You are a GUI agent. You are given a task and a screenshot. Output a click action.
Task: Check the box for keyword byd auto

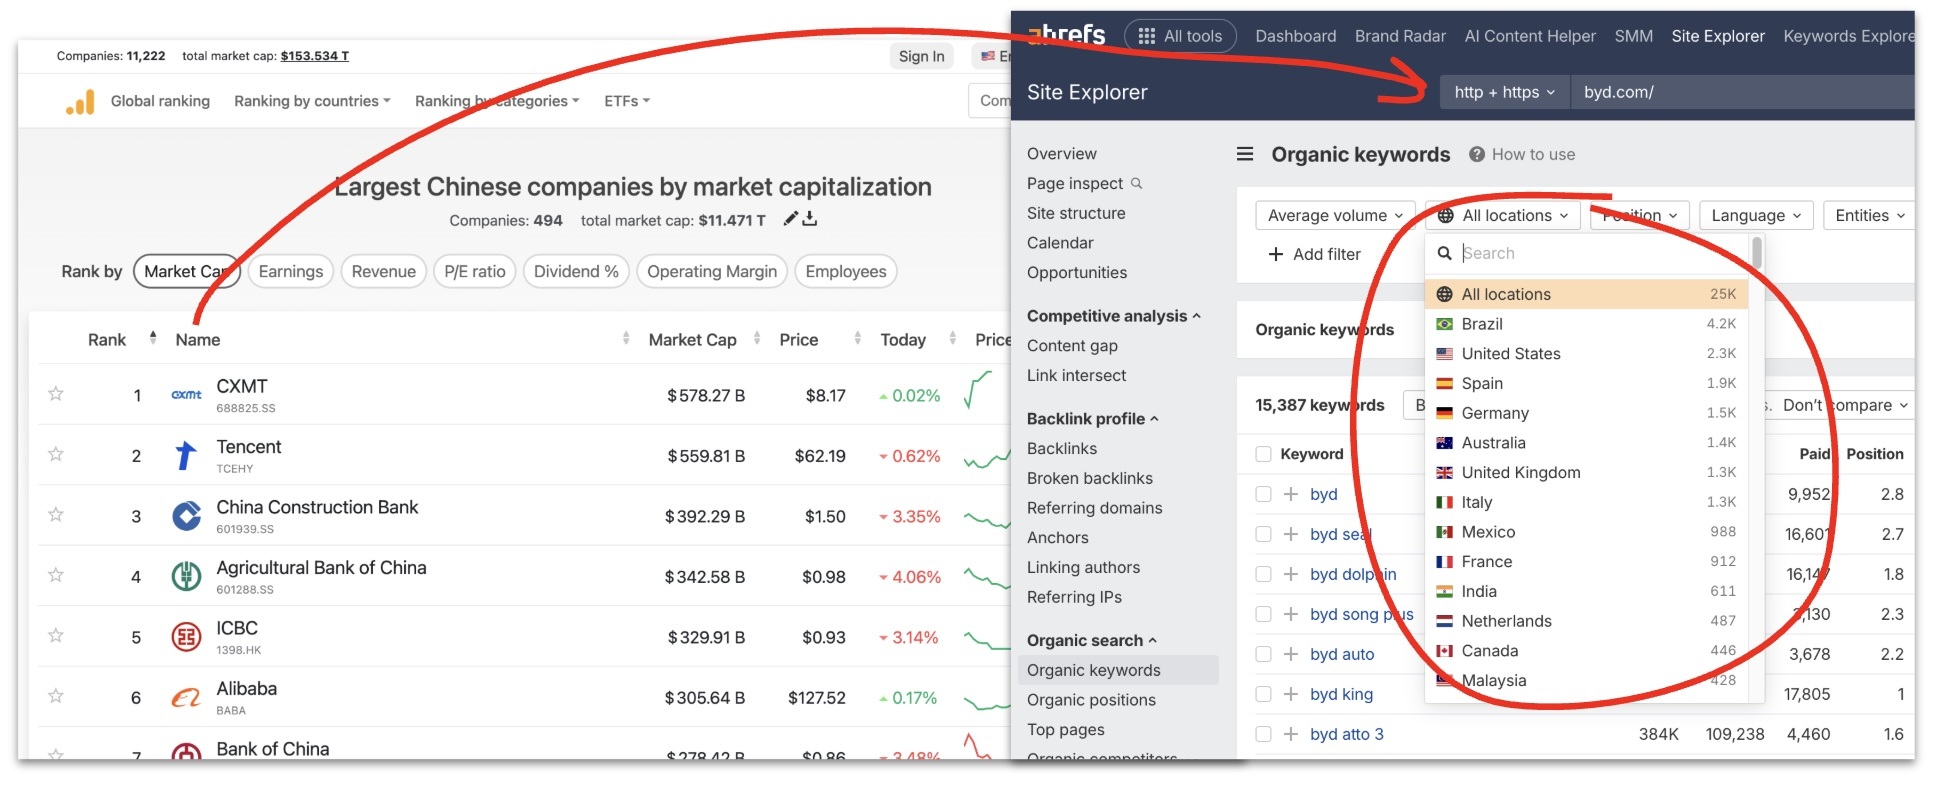[1263, 654]
